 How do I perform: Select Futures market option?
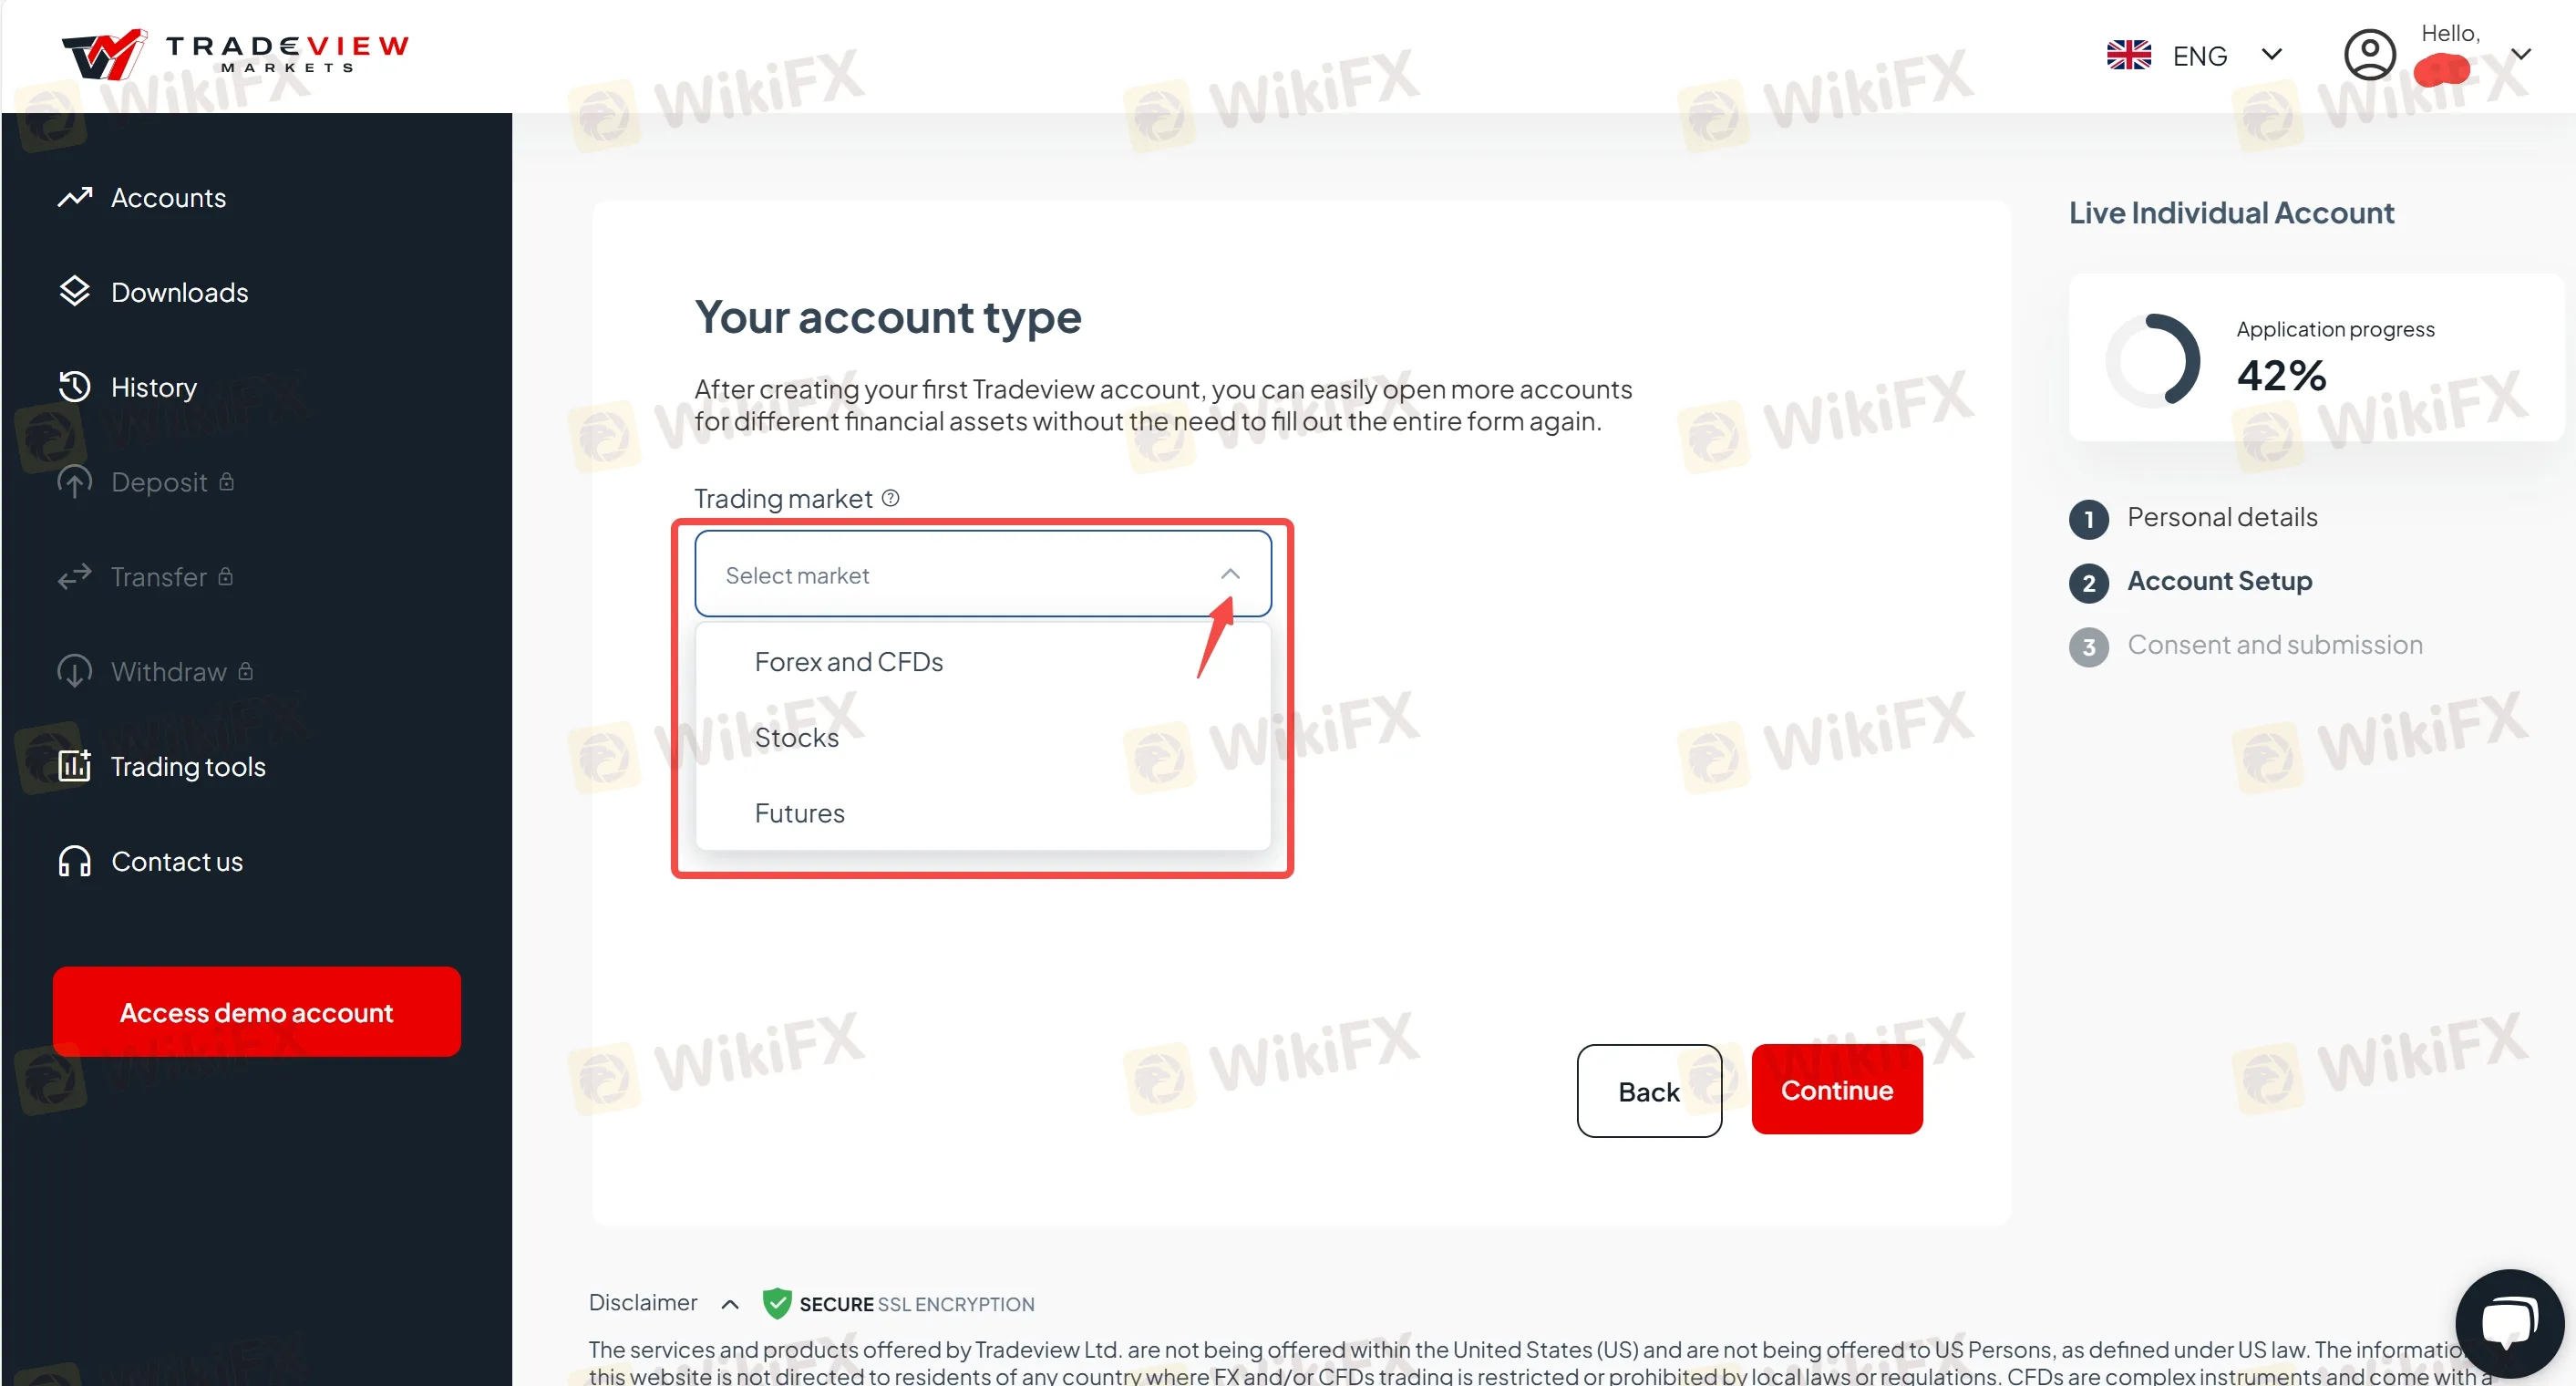coord(799,811)
